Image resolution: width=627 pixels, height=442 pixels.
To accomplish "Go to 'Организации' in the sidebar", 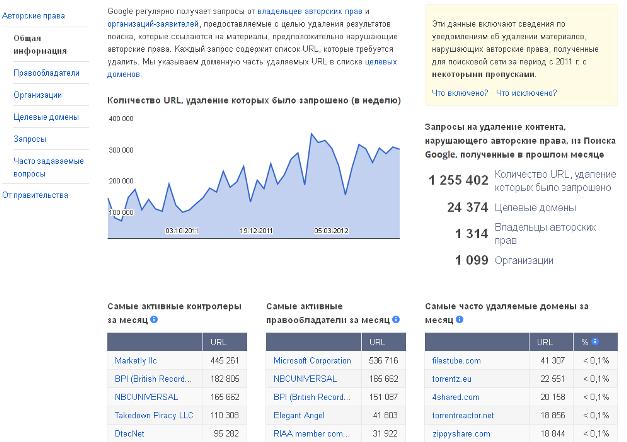I will coord(38,96).
